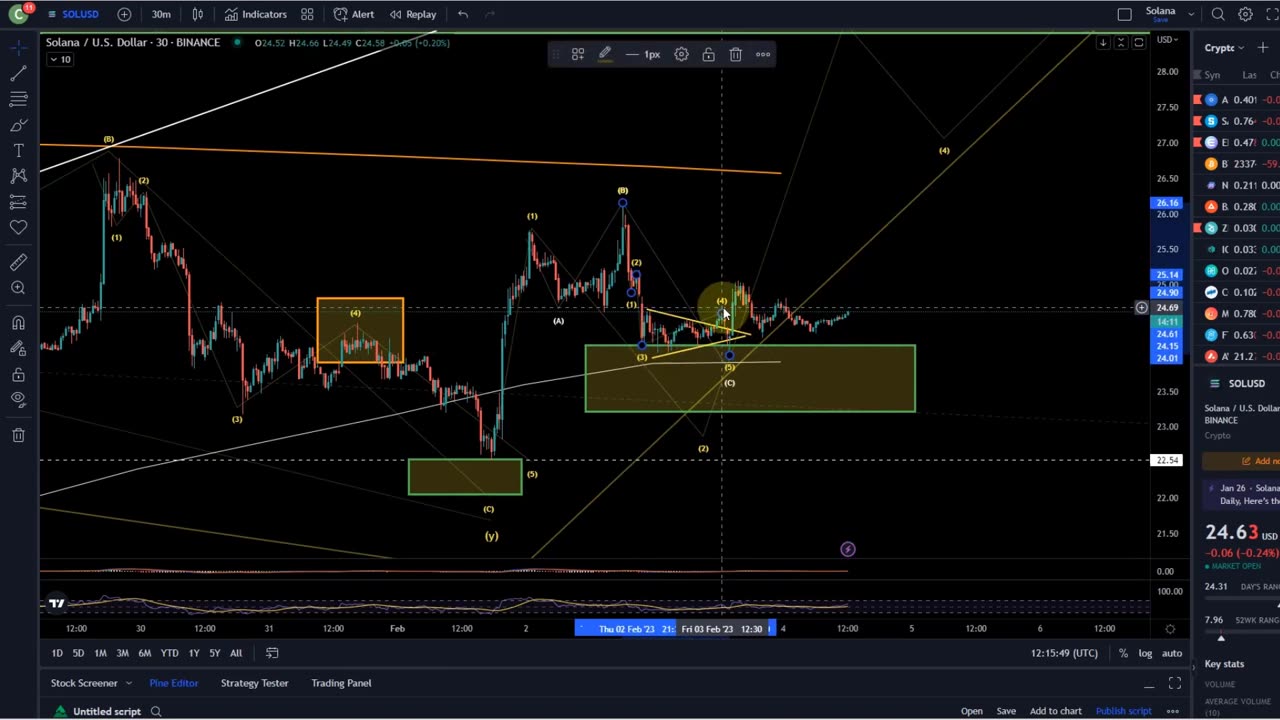
Task: Open drawing templates in floating toolbar
Action: [x=578, y=54]
